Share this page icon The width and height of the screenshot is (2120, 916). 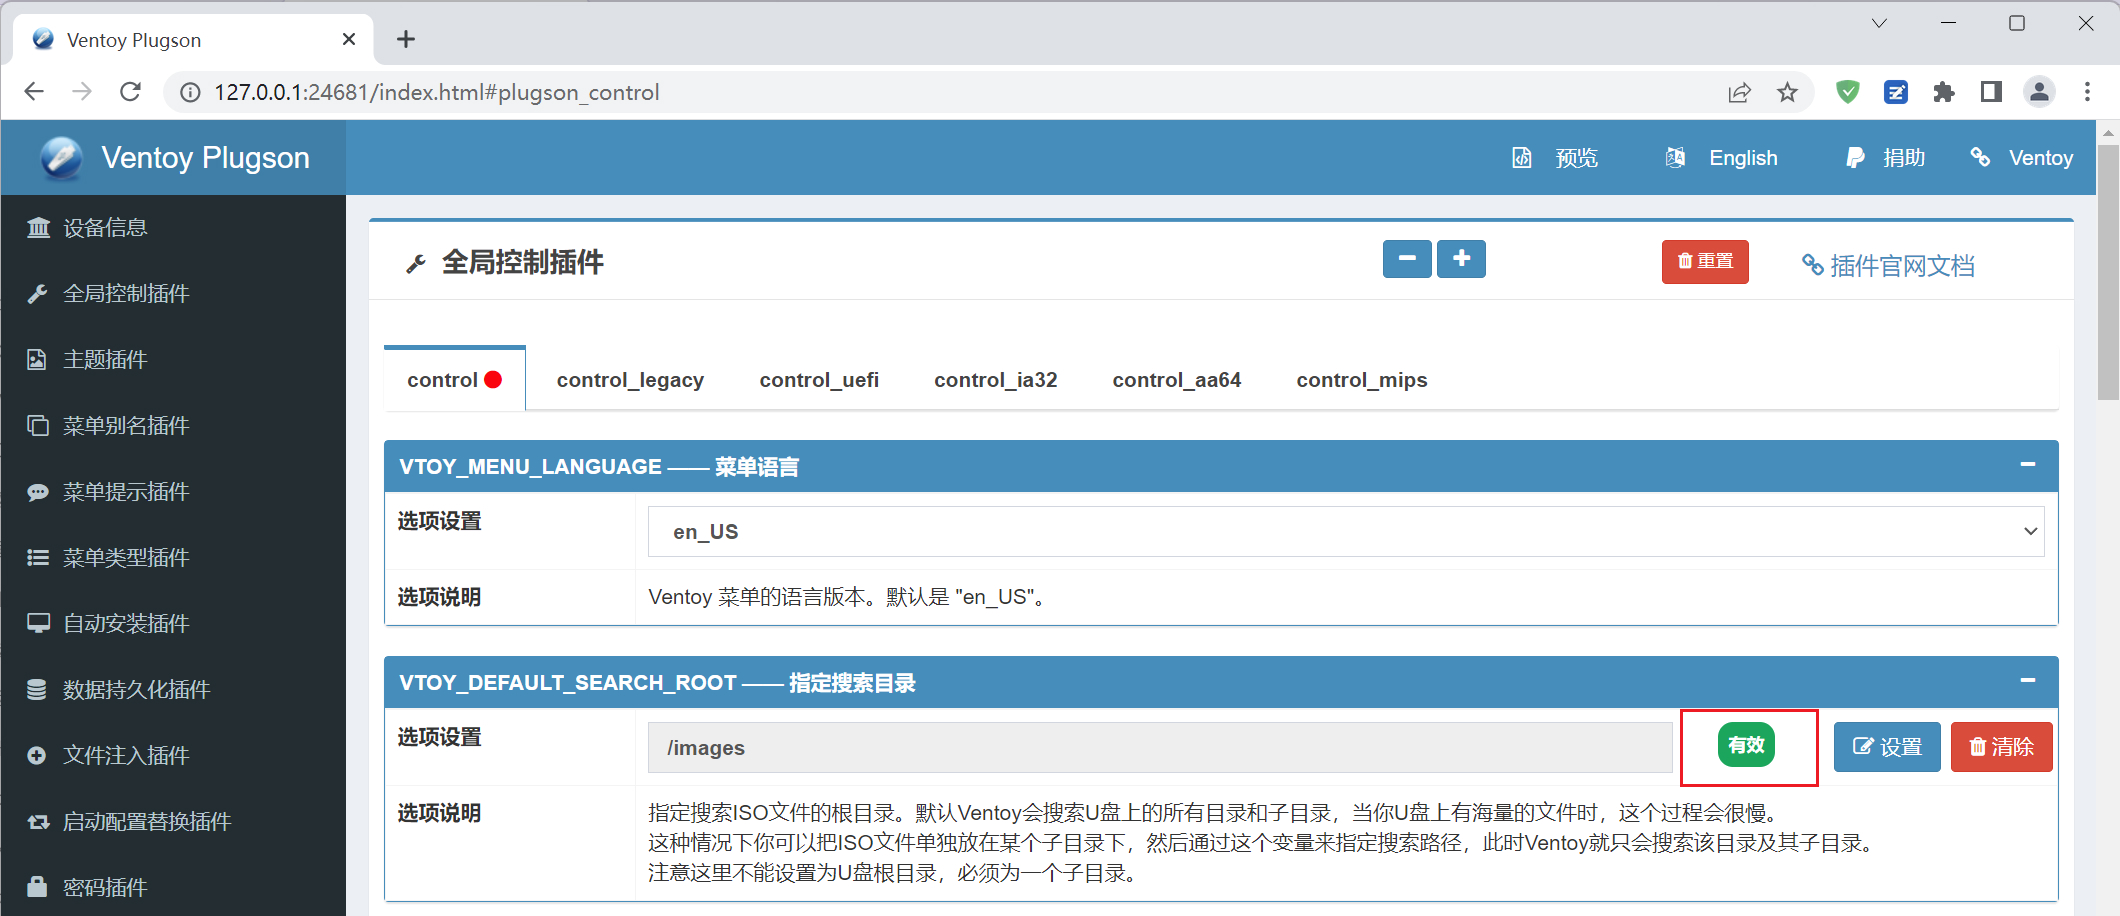[x=1740, y=92]
